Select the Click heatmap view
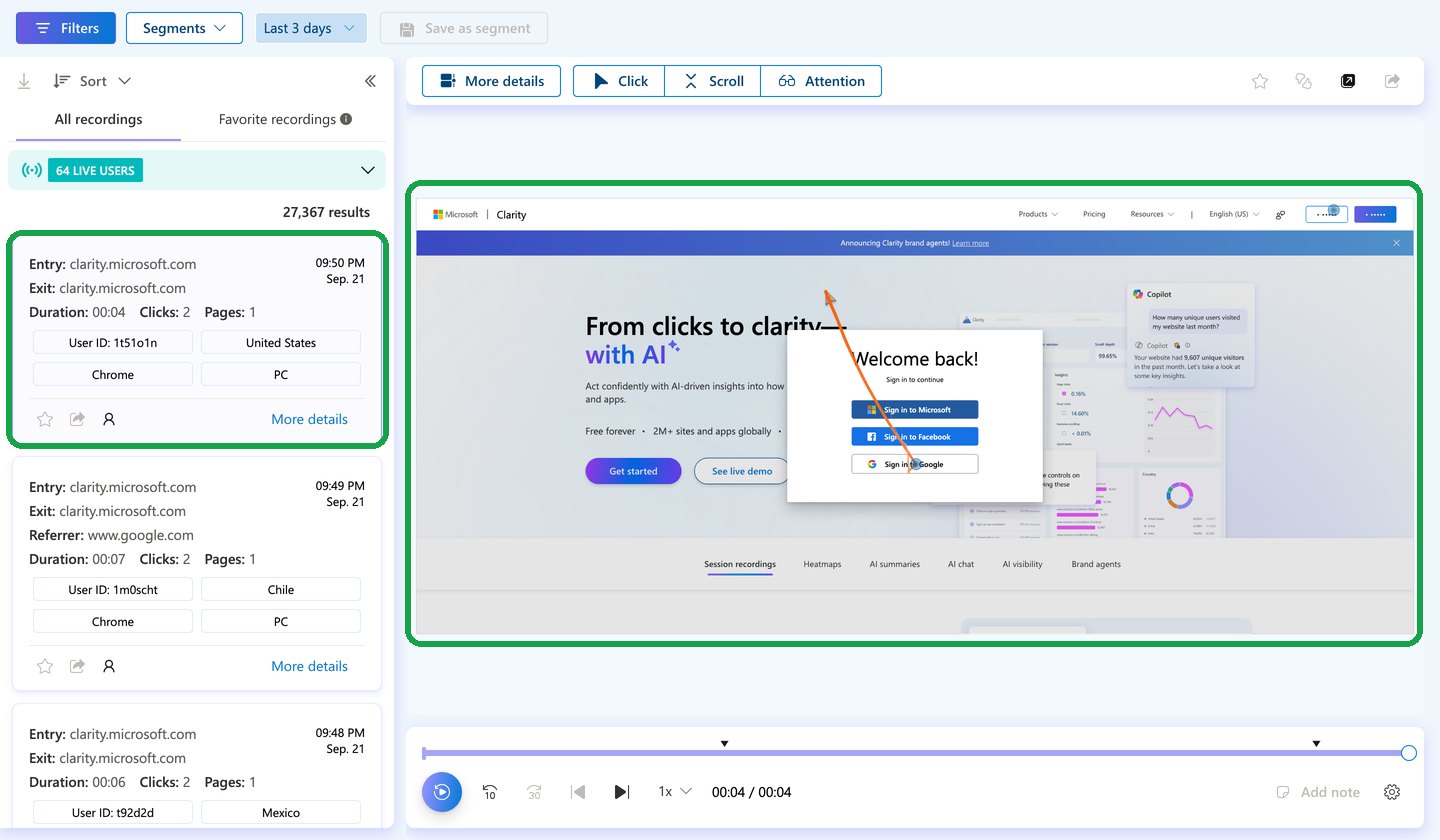Screen dimensions: 1440x840 (x=619, y=81)
